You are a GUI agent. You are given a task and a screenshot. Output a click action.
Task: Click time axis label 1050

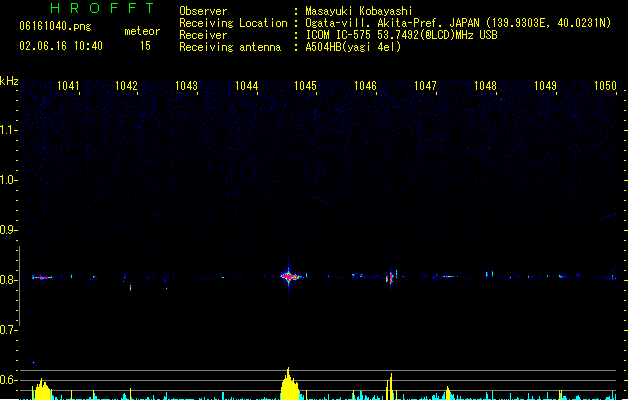click(x=605, y=86)
